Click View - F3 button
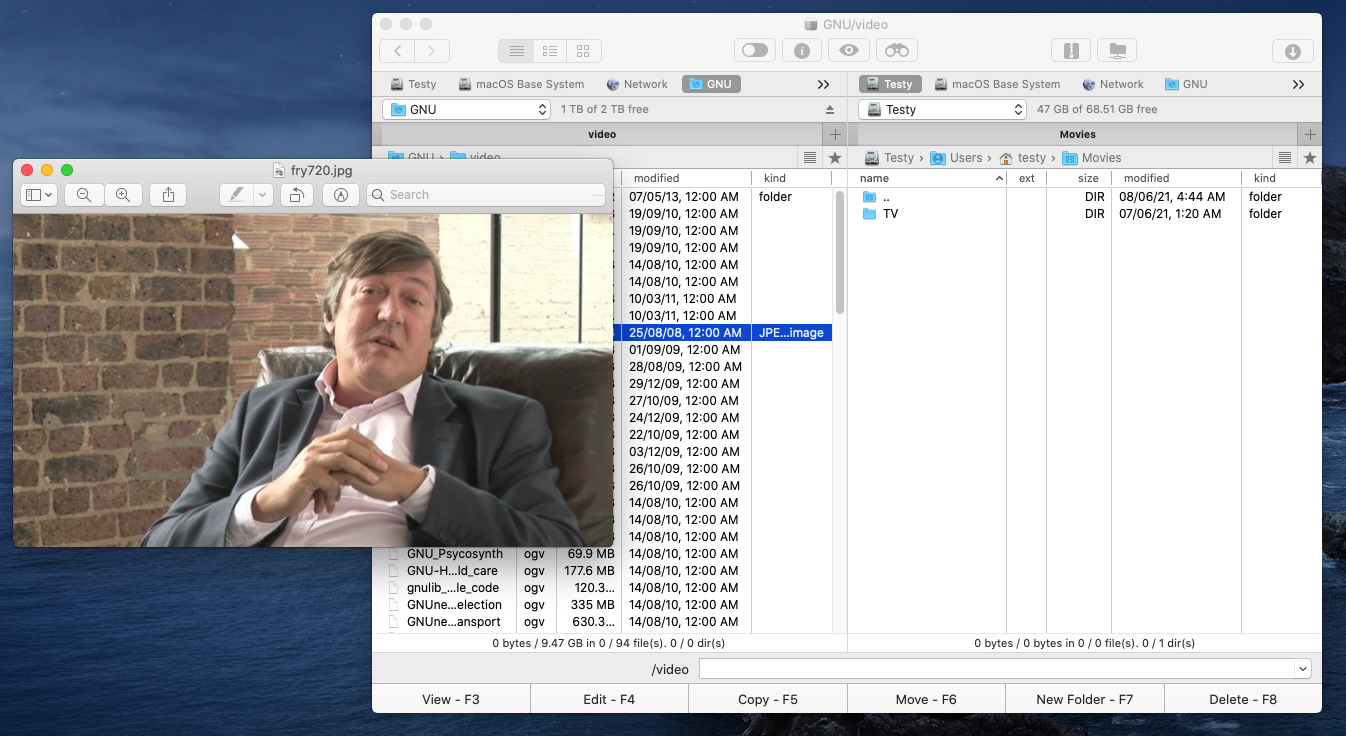This screenshot has height=736, width=1346. pyautogui.click(x=451, y=699)
